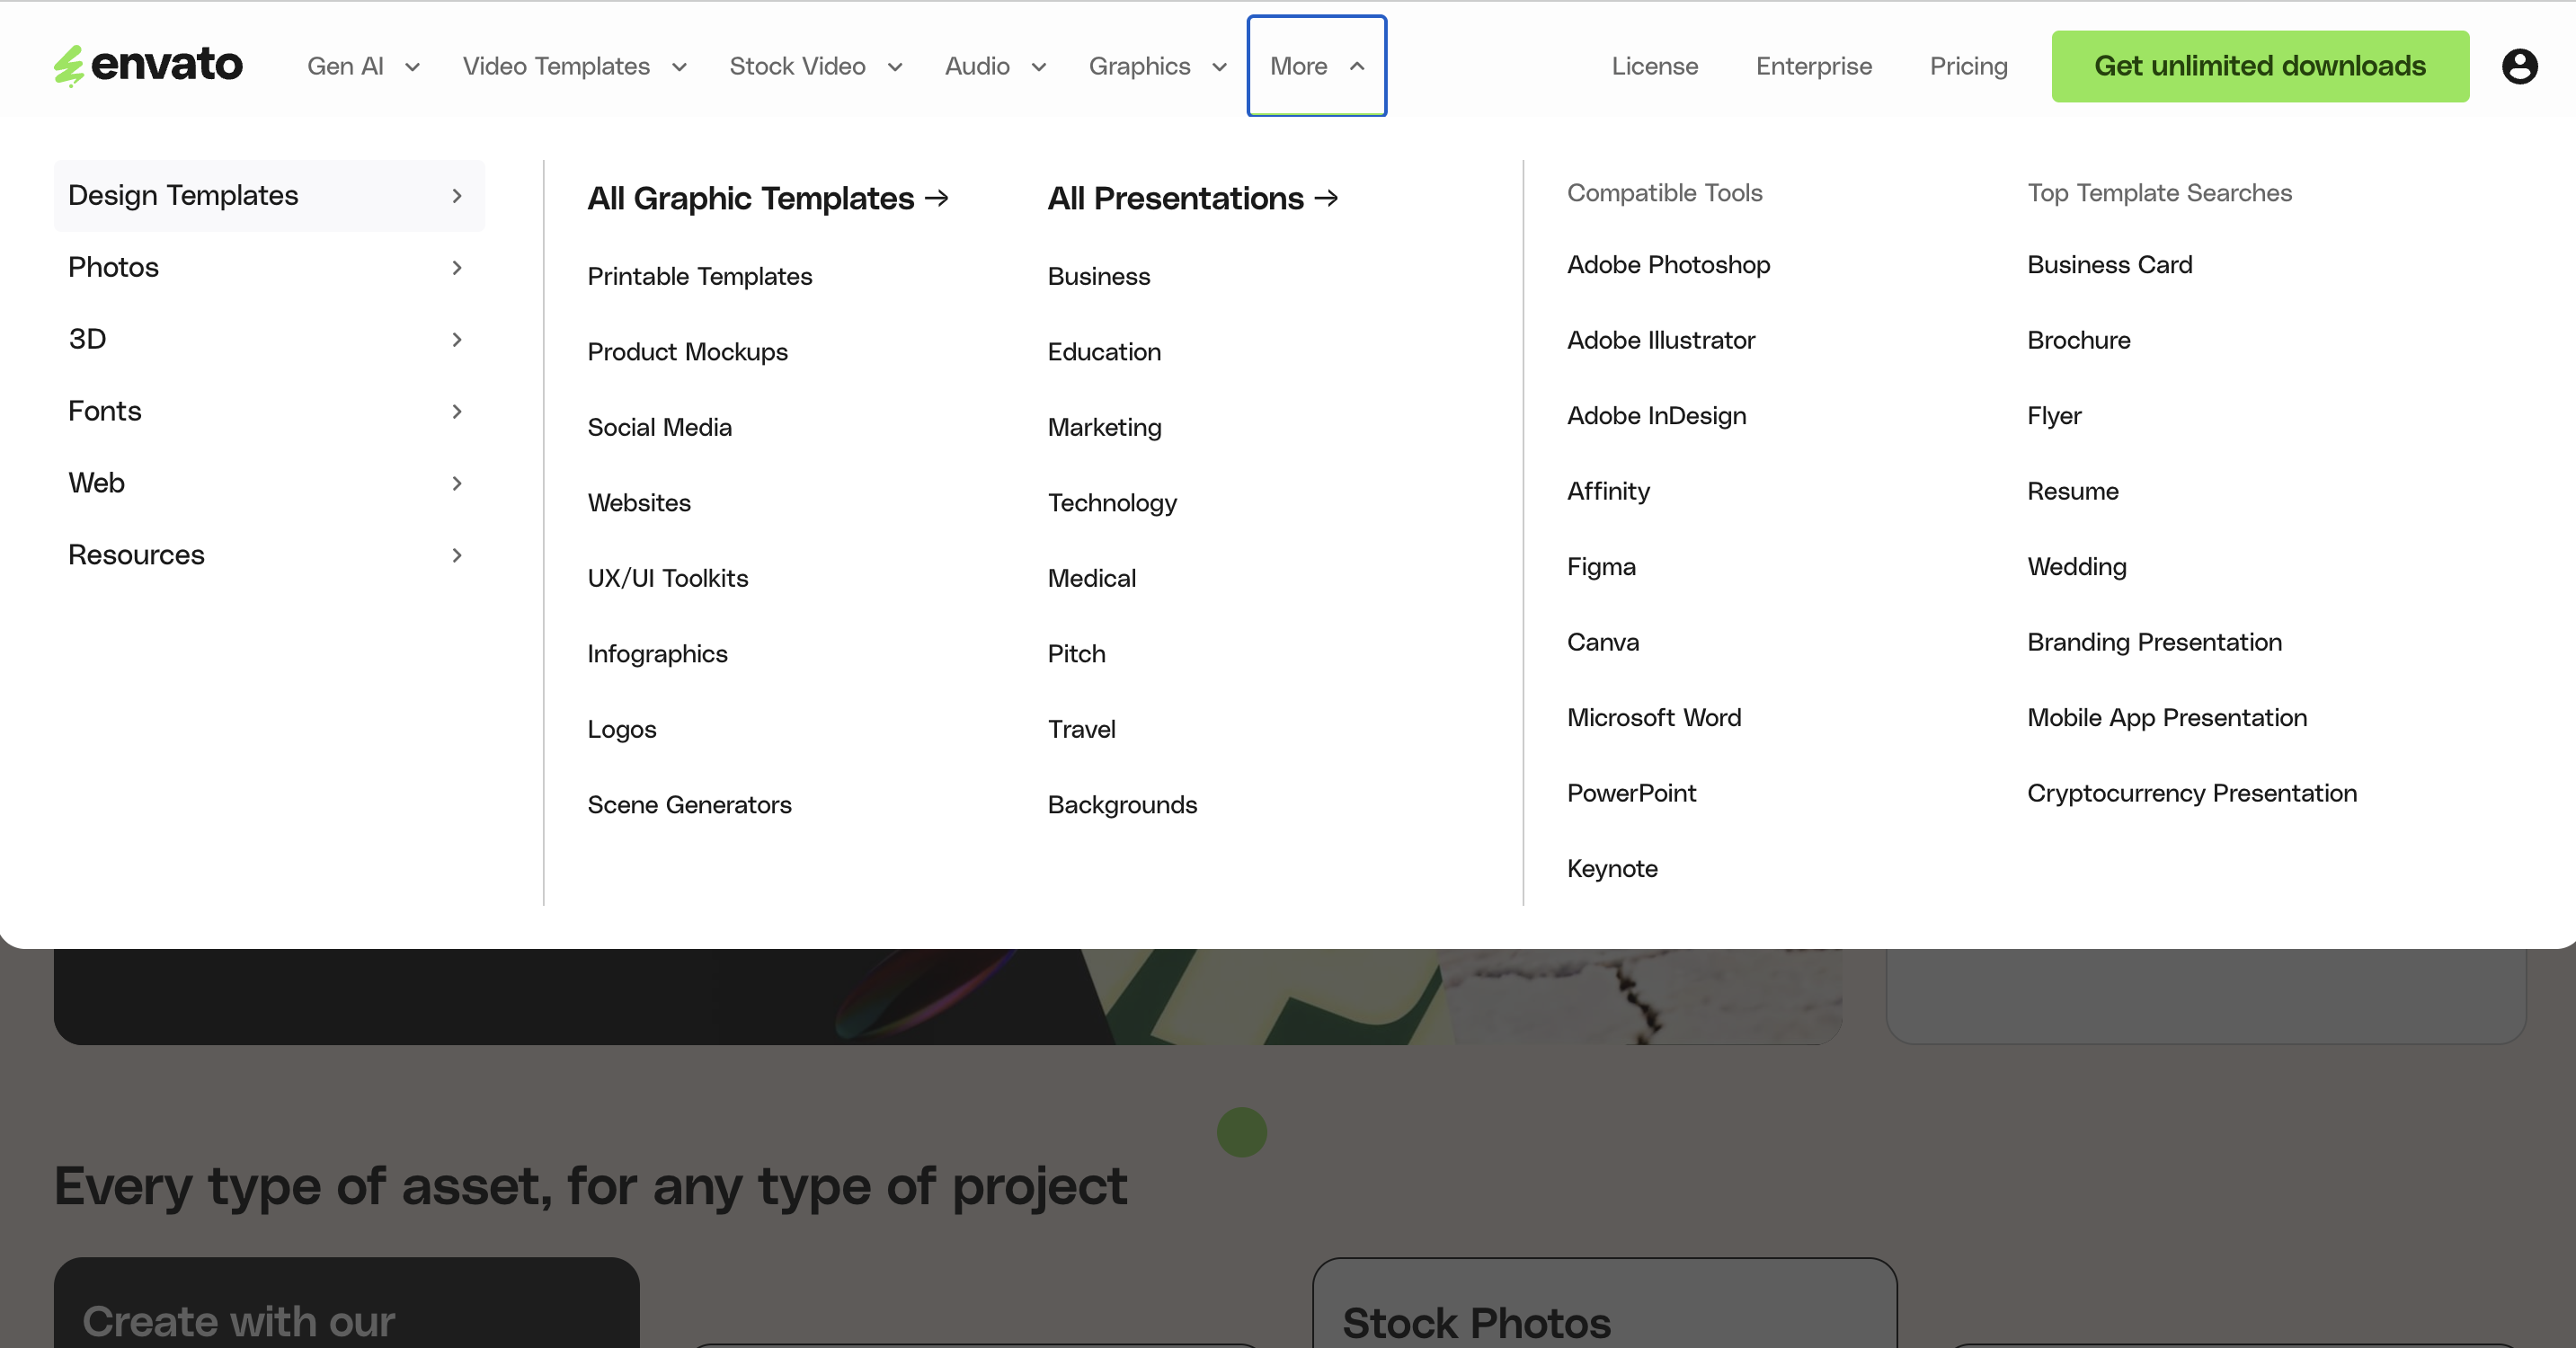Search Branding Presentation templates
2576x1348 pixels.
click(2154, 642)
